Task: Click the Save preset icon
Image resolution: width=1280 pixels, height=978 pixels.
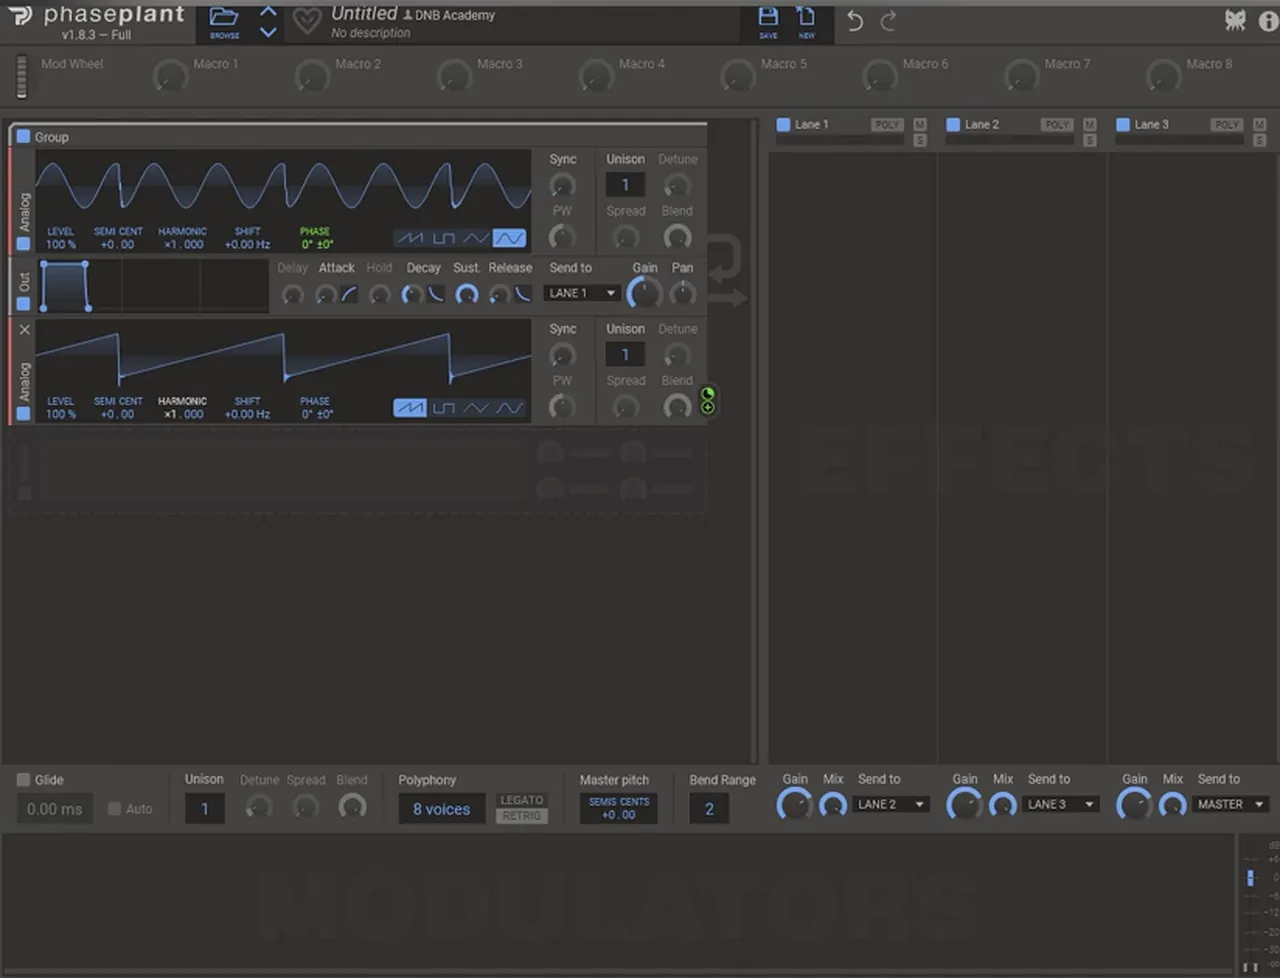Action: 768,17
